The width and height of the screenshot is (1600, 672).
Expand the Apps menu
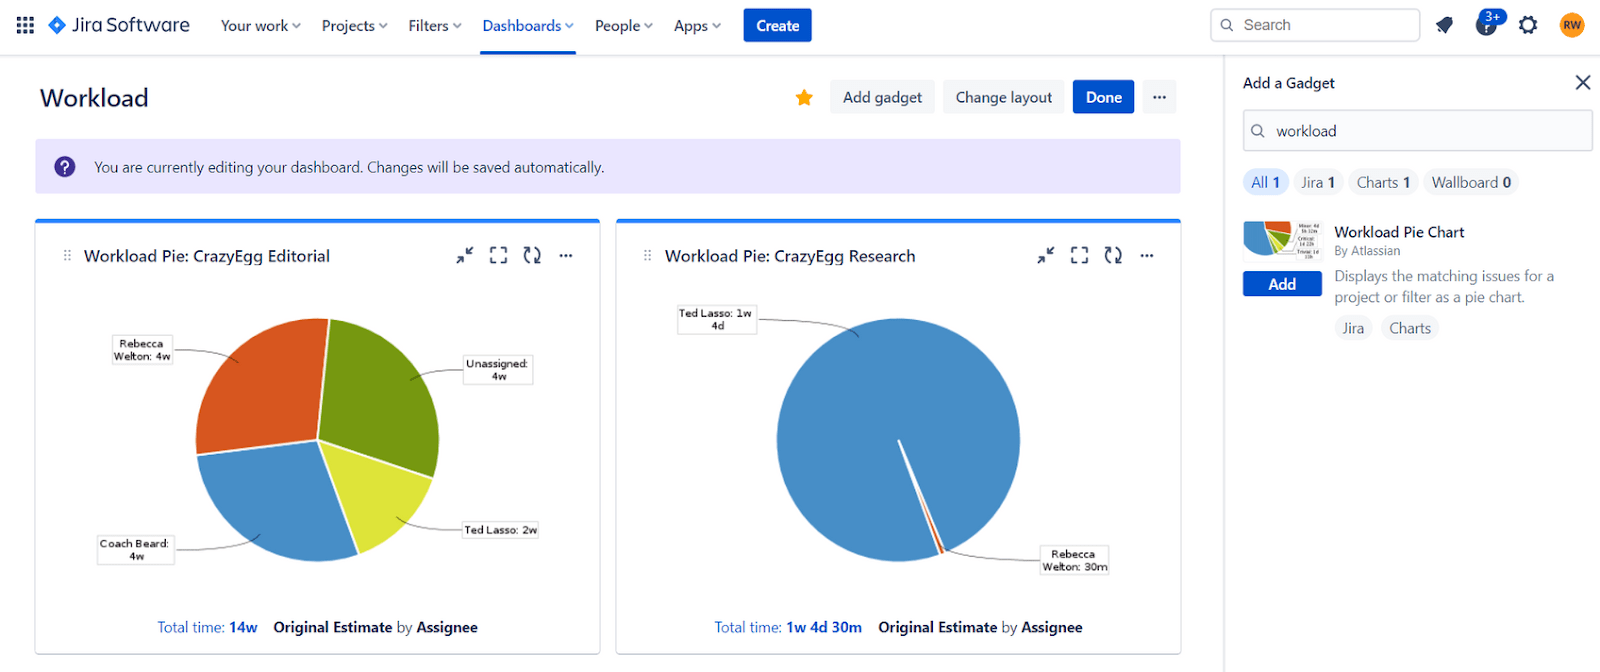(x=697, y=26)
